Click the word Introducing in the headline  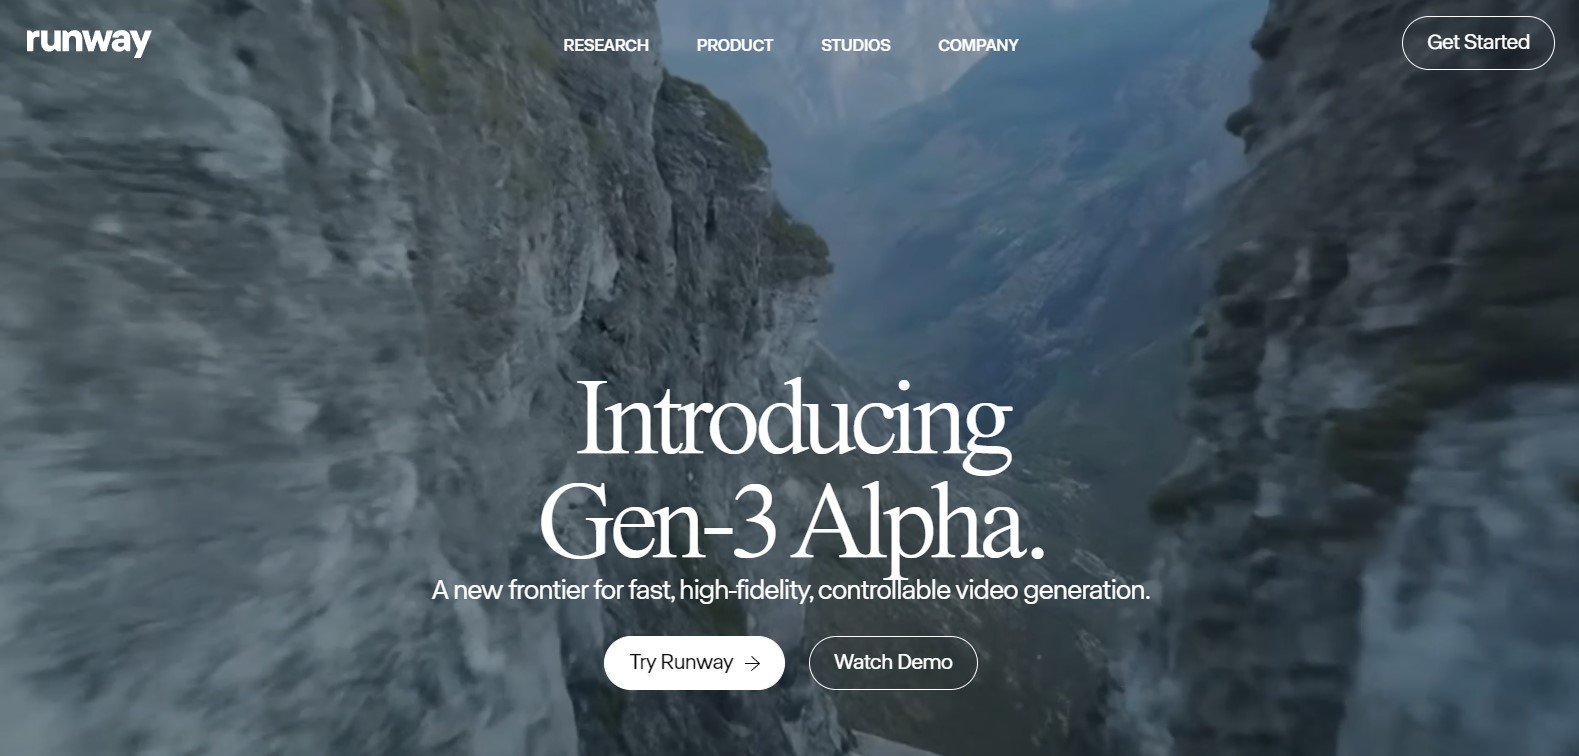(794, 421)
